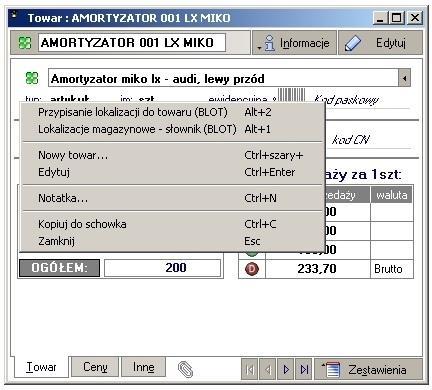Open the Zestawienia reports button

368,369
